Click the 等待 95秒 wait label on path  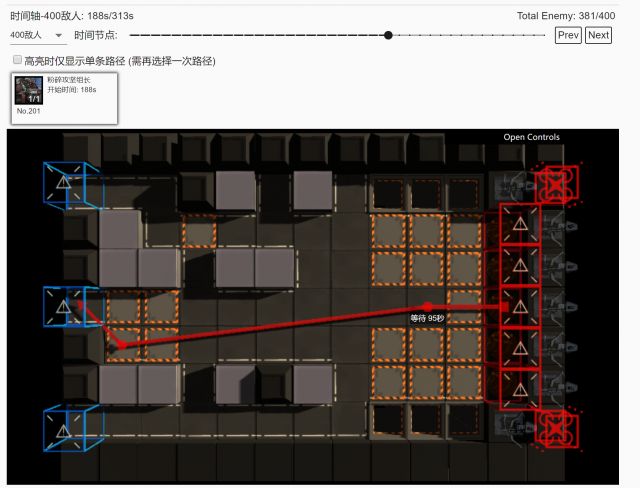tap(427, 318)
